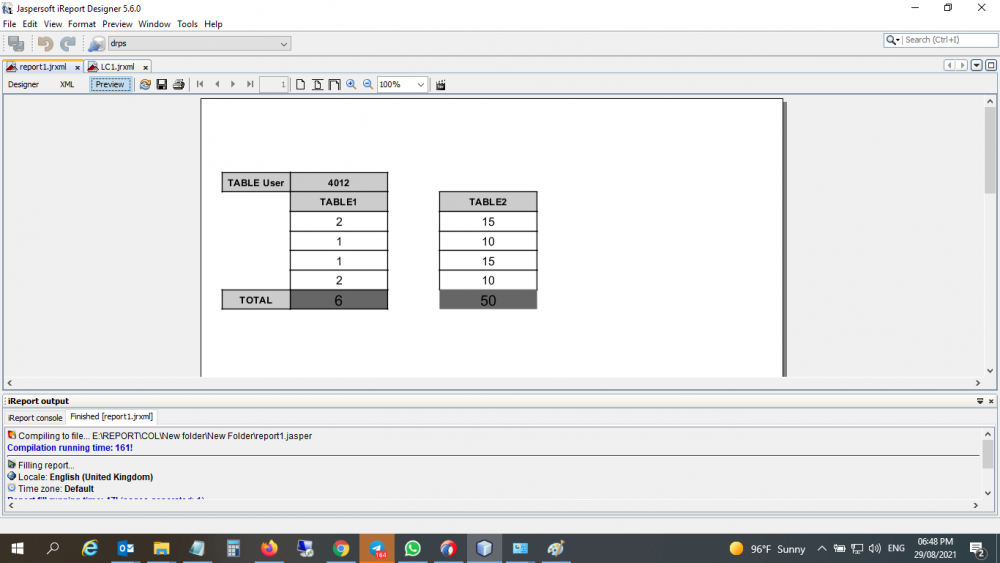Screen dimensions: 1000x563
Task: Open the Format menu
Action: [x=82, y=24]
